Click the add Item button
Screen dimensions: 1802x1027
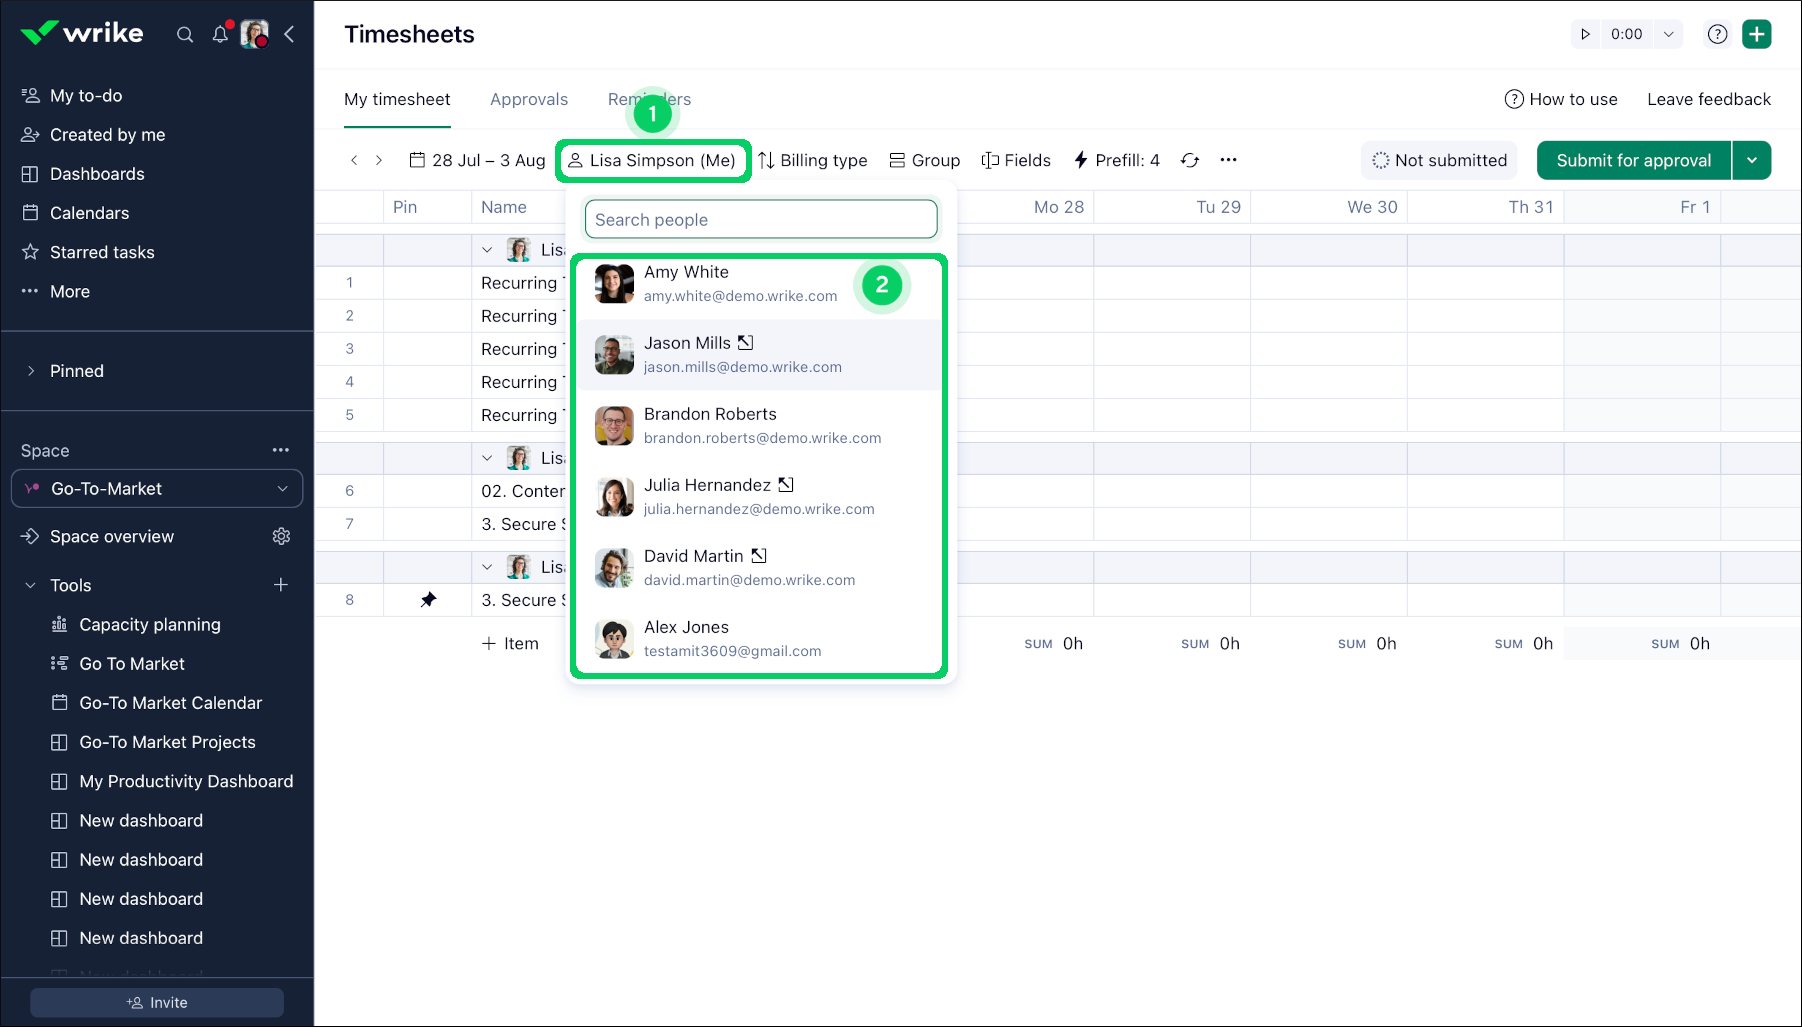(510, 644)
